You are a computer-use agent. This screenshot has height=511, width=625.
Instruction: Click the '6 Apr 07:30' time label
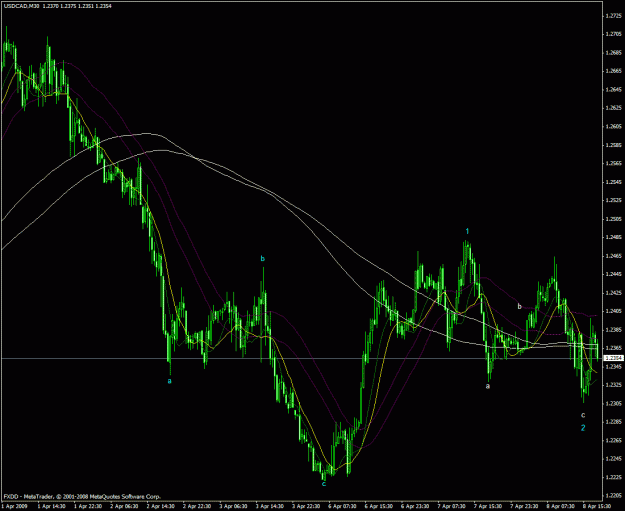[340, 507]
